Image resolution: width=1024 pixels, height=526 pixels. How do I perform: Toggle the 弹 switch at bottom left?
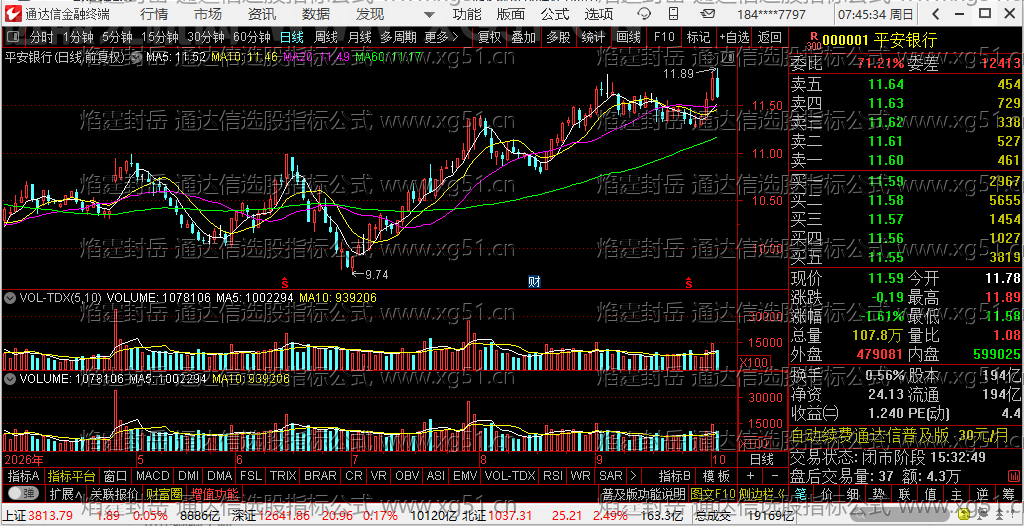click(x=24, y=493)
